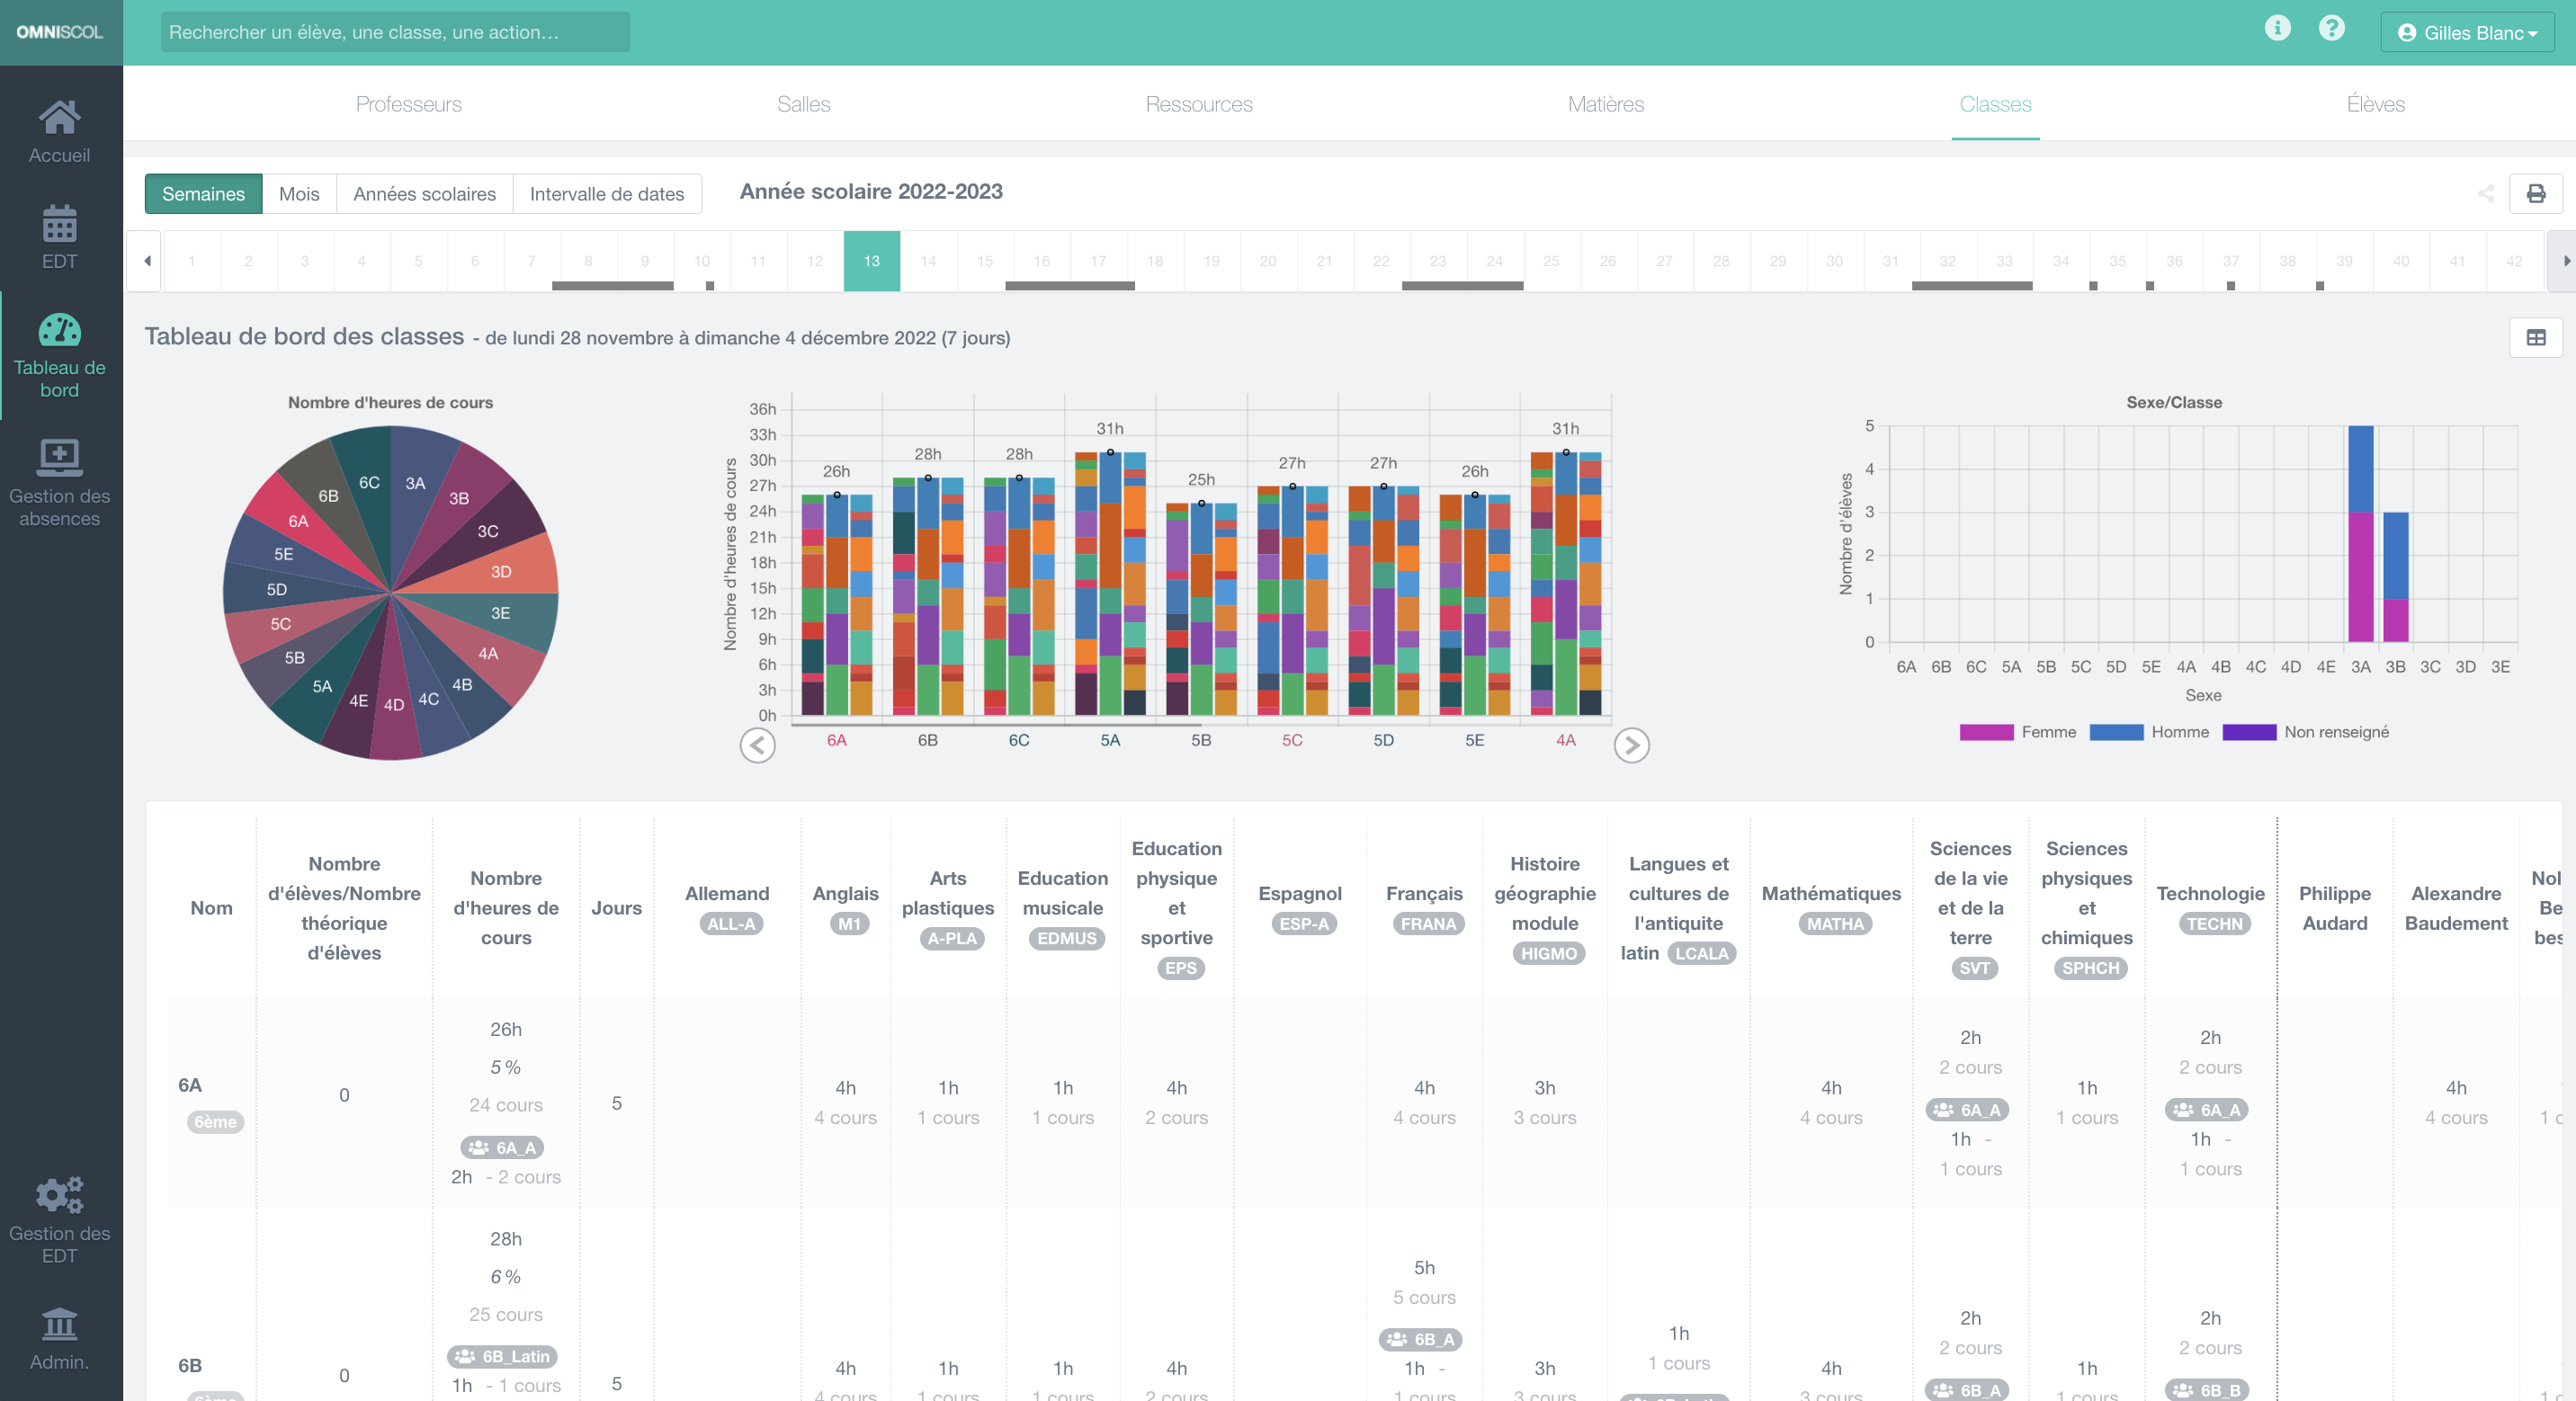This screenshot has height=1401, width=2576.
Task: Open Gestion des absences in sidebar
Action: [60, 481]
